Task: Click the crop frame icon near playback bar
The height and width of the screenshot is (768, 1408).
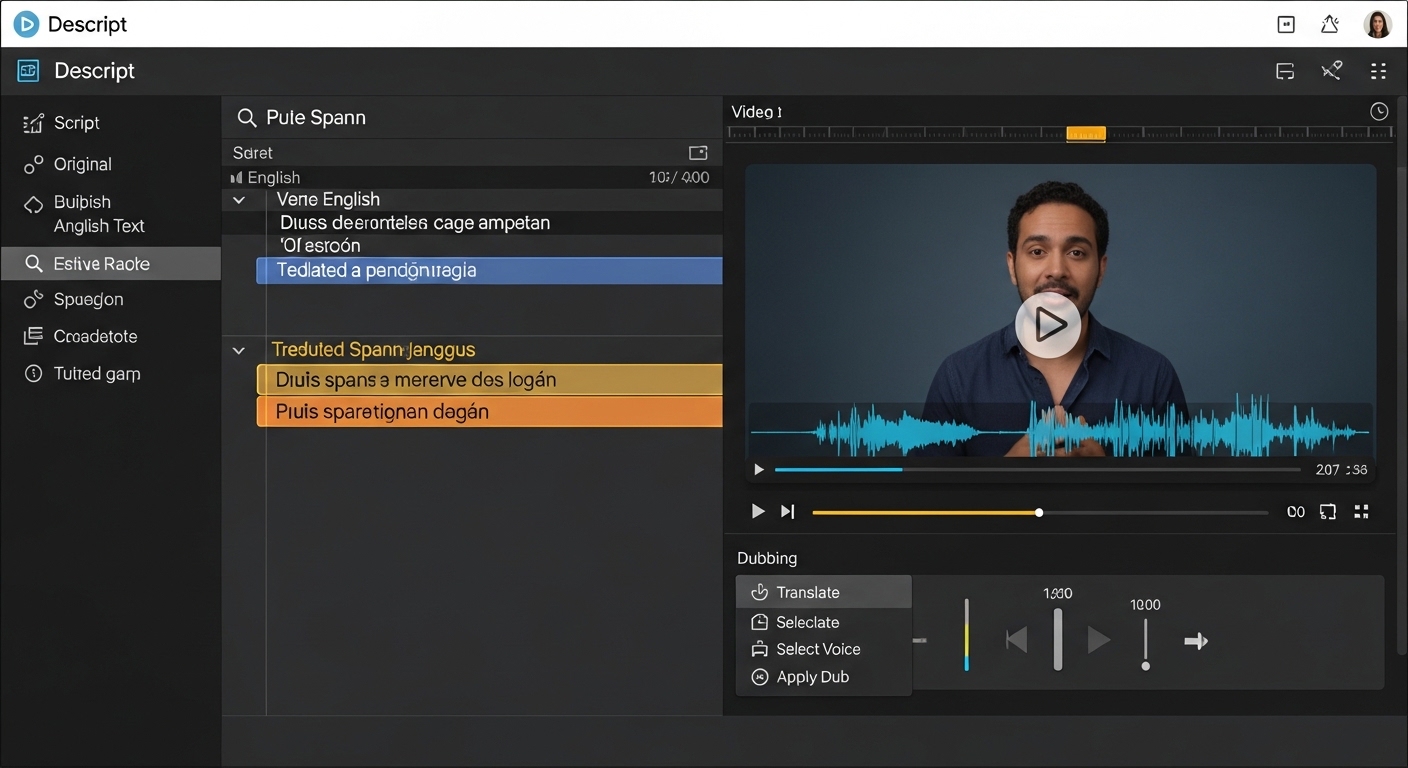Action: pyautogui.click(x=1328, y=512)
